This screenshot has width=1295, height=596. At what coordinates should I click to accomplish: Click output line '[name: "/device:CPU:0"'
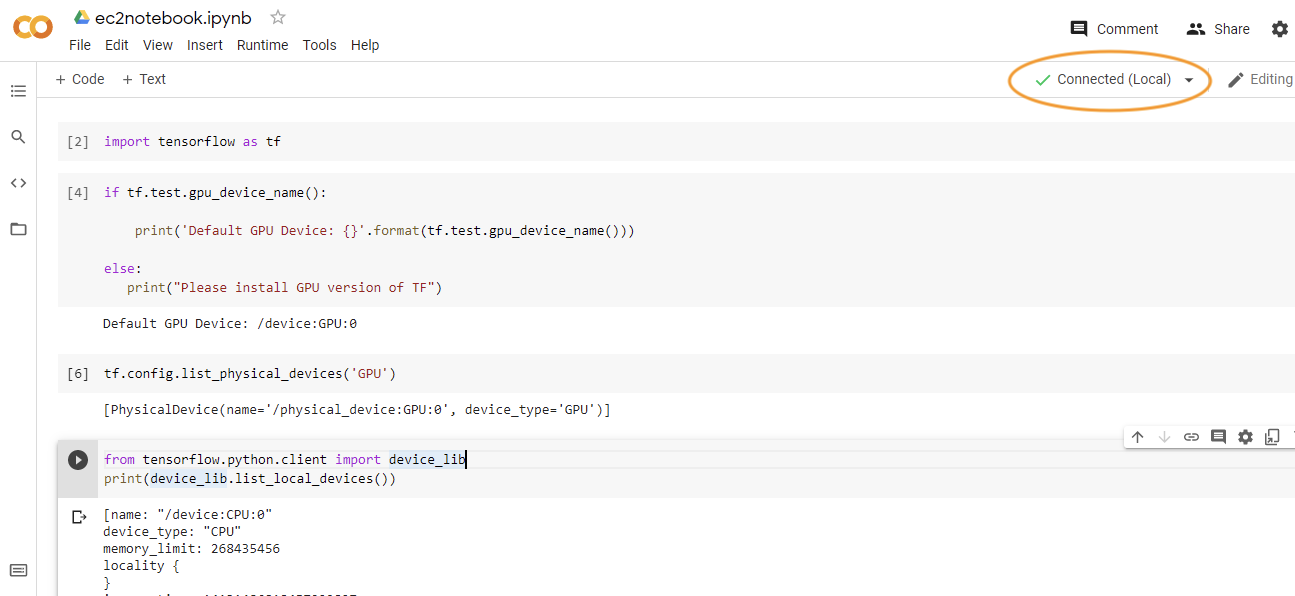187,515
